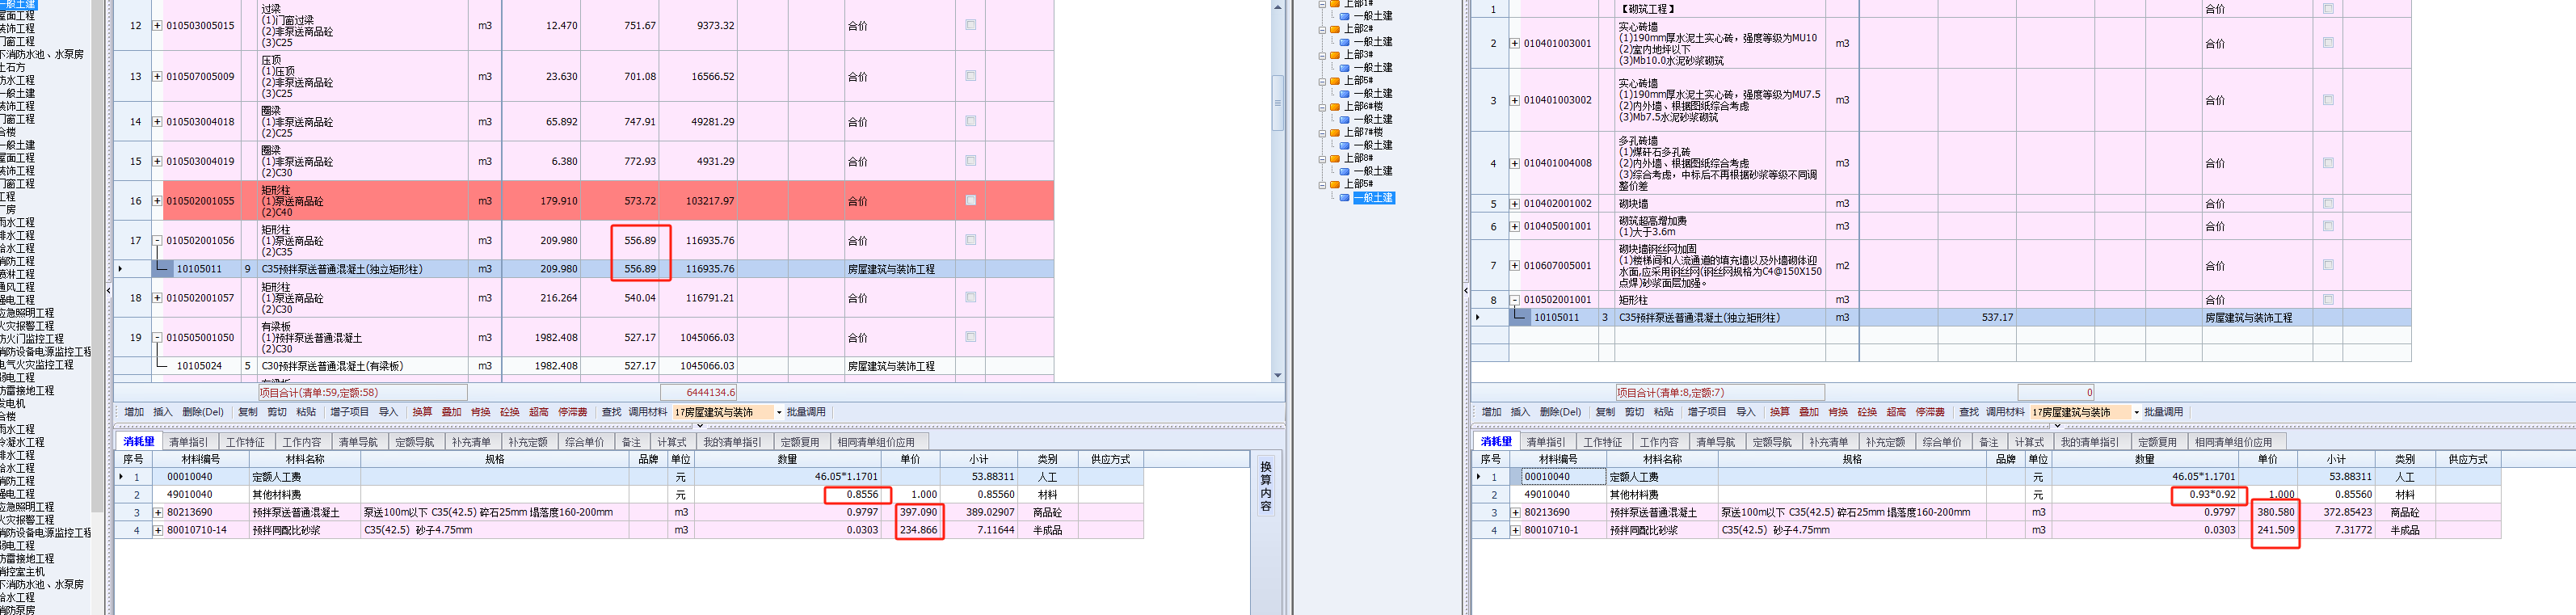The height and width of the screenshot is (615, 2576).
Task: Tick the checkbox in row 010503004018
Action: [970, 121]
